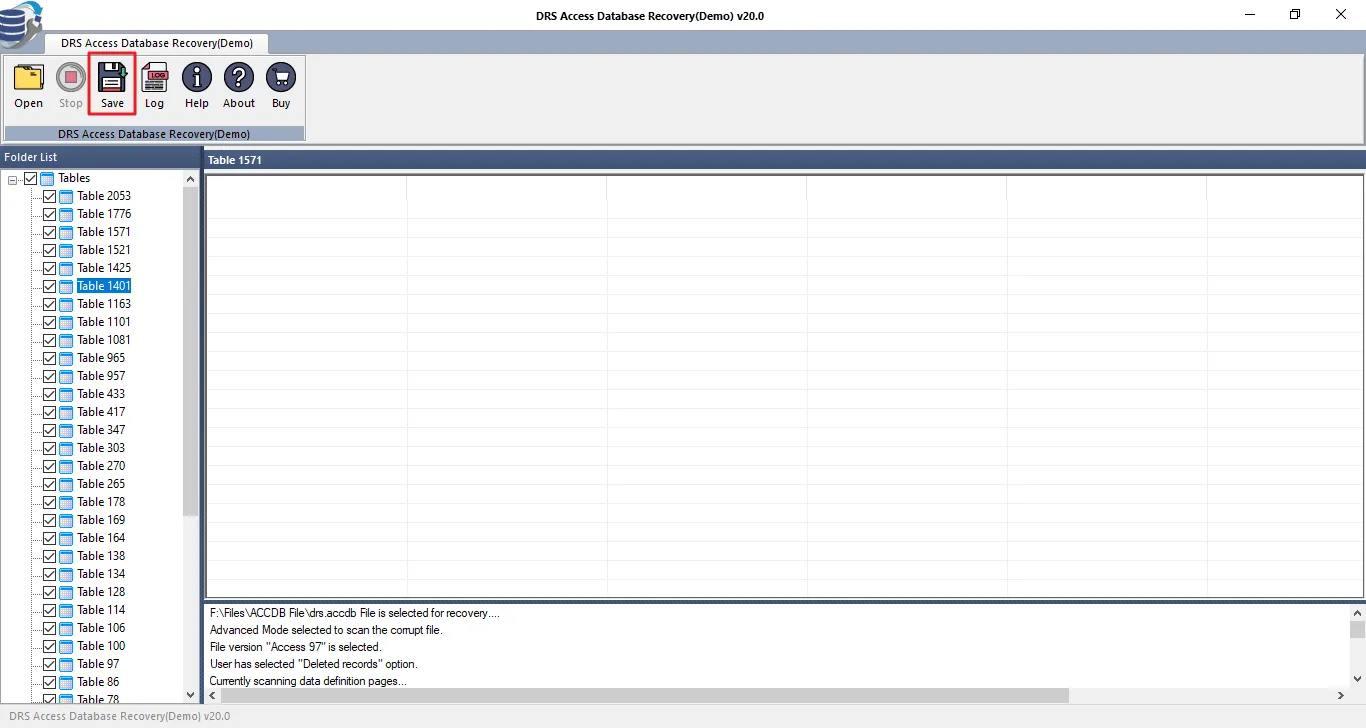This screenshot has width=1366, height=728.
Task: Toggle the Table 1401 checkbox
Action: pyautogui.click(x=49, y=286)
